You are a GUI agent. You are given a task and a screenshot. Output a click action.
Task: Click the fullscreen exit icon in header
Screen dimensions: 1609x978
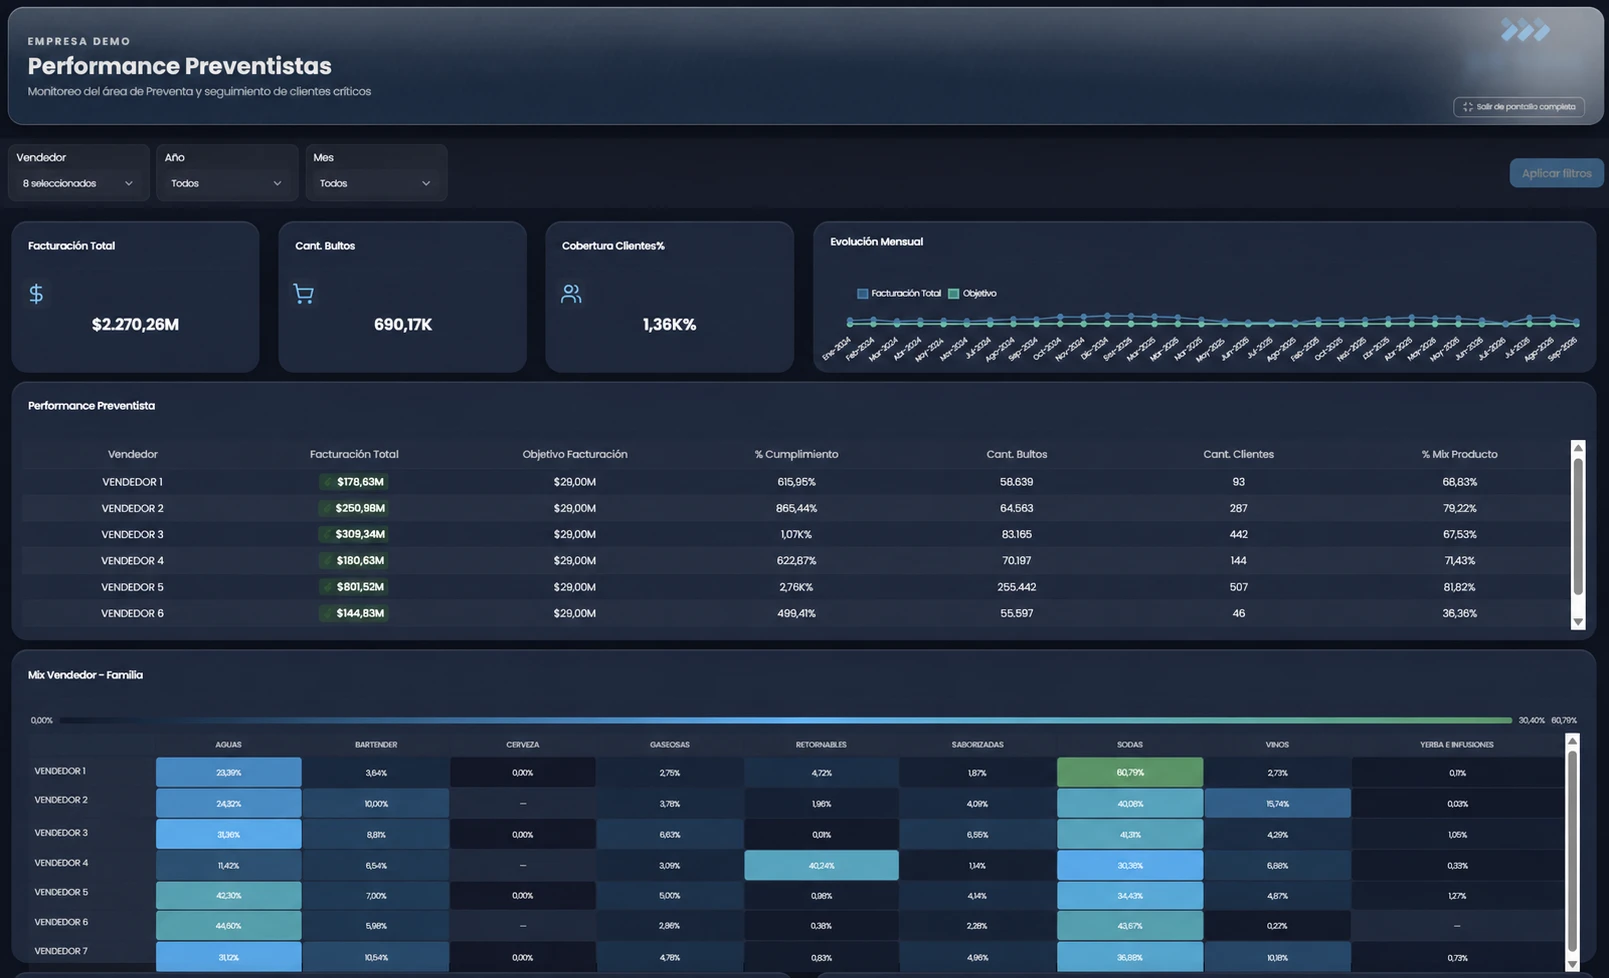1468,107
